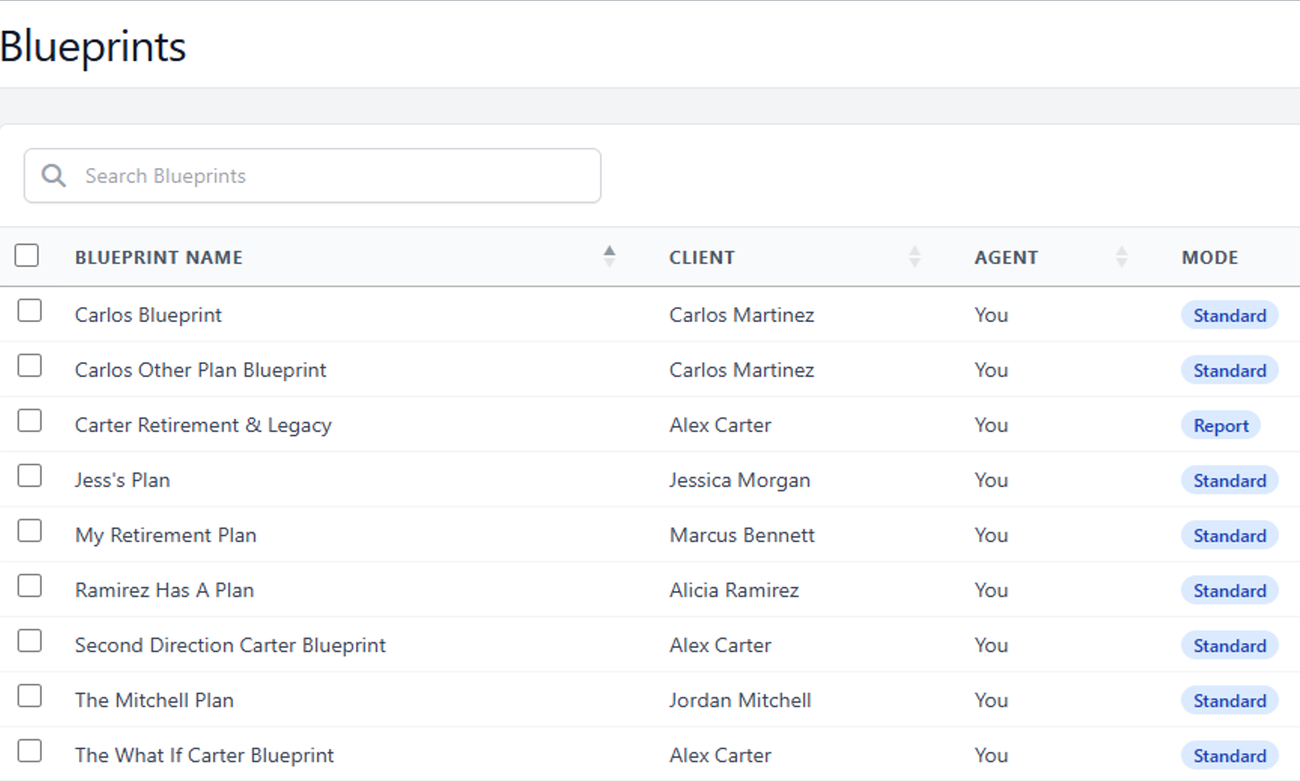Viewport: 1300px width, 781px height.
Task: Open Jess's Plan blueprint
Action: (122, 480)
